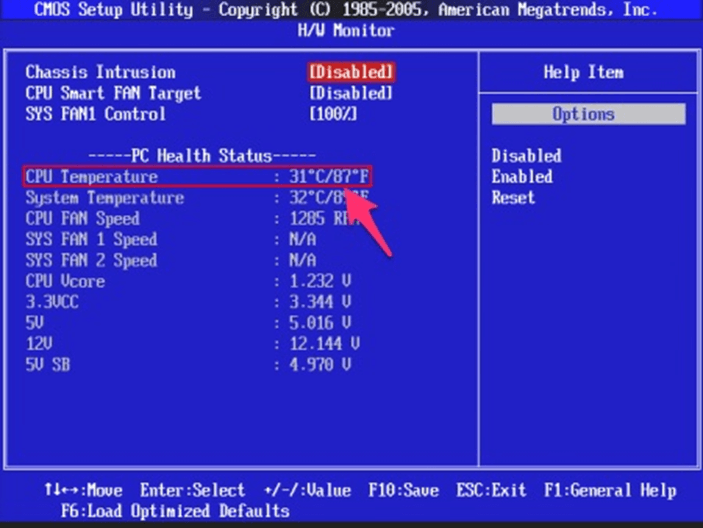Click the CMOS Setup Utility copyright header
Screen dimensions: 703x528
click(x=346, y=9)
